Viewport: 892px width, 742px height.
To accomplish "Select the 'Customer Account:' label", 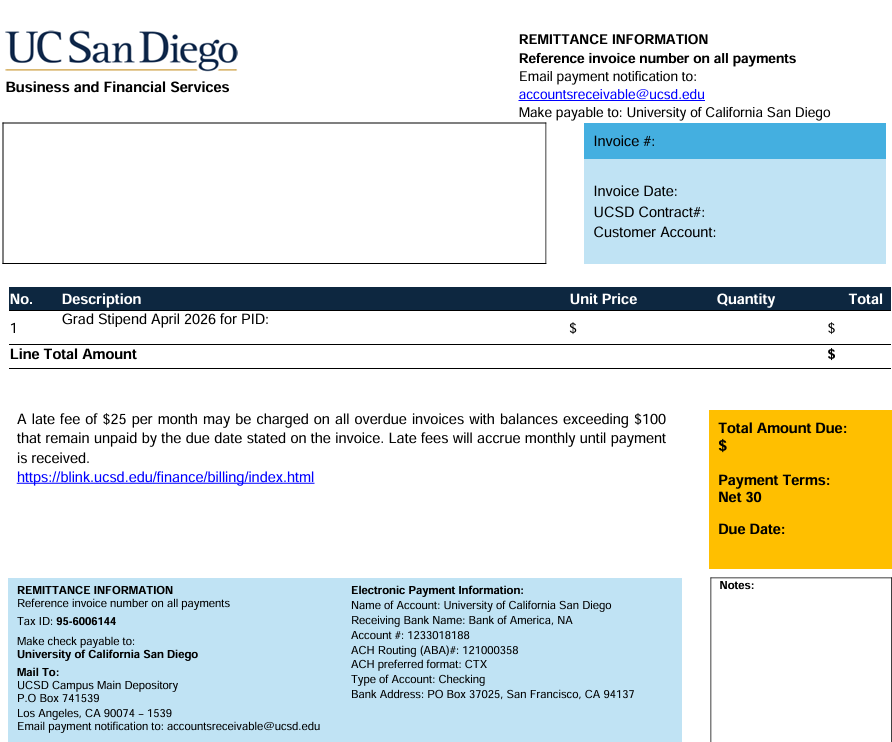I will (x=655, y=232).
